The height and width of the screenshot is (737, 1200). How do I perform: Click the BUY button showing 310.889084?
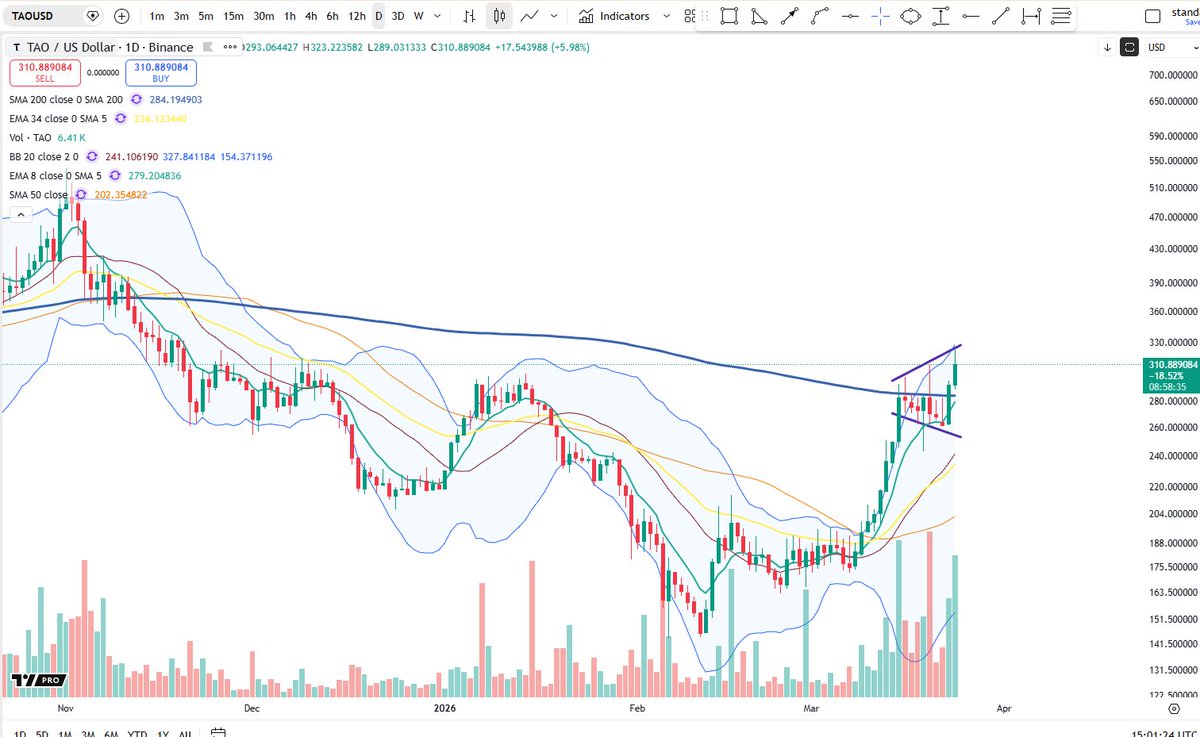click(x=161, y=73)
